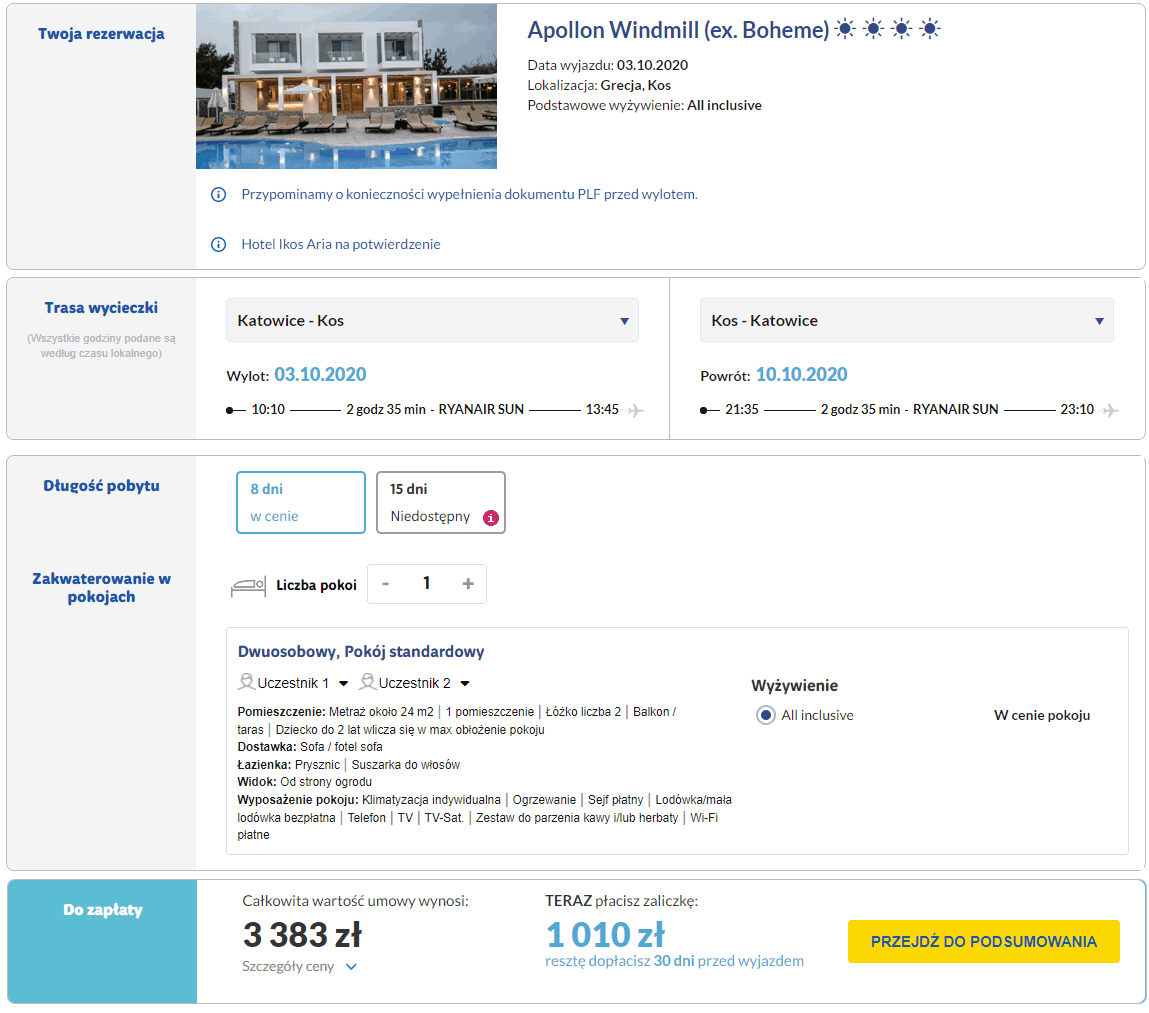Open the Katowice - Kos departure dropdown

tap(432, 321)
